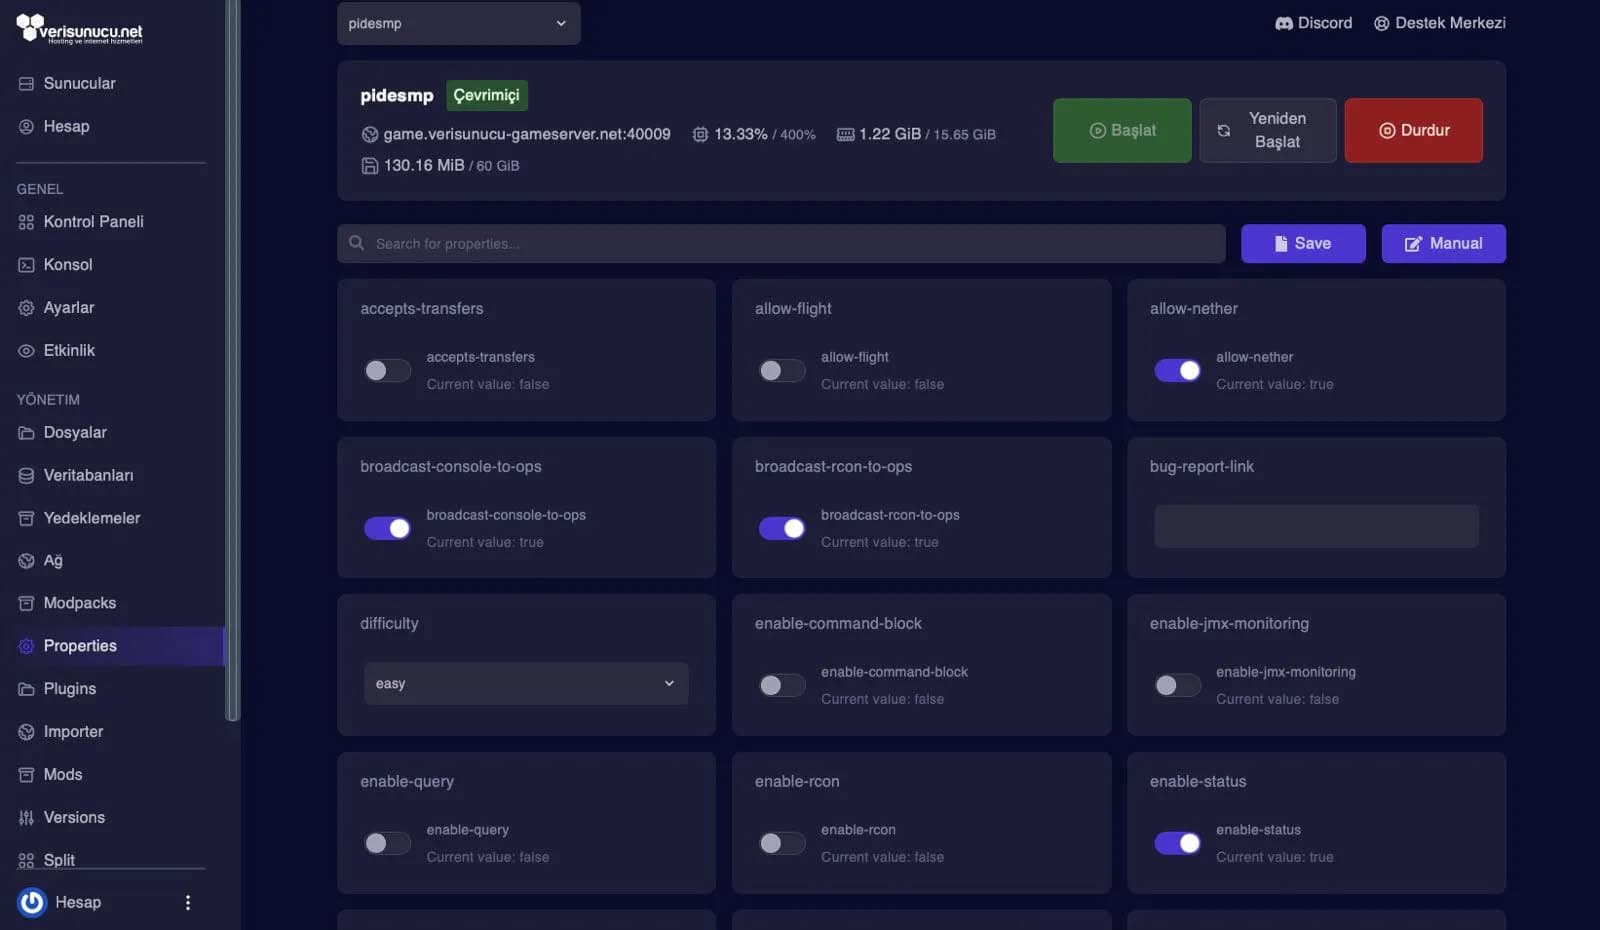Click the bug-report-link text field

[x=1316, y=526]
